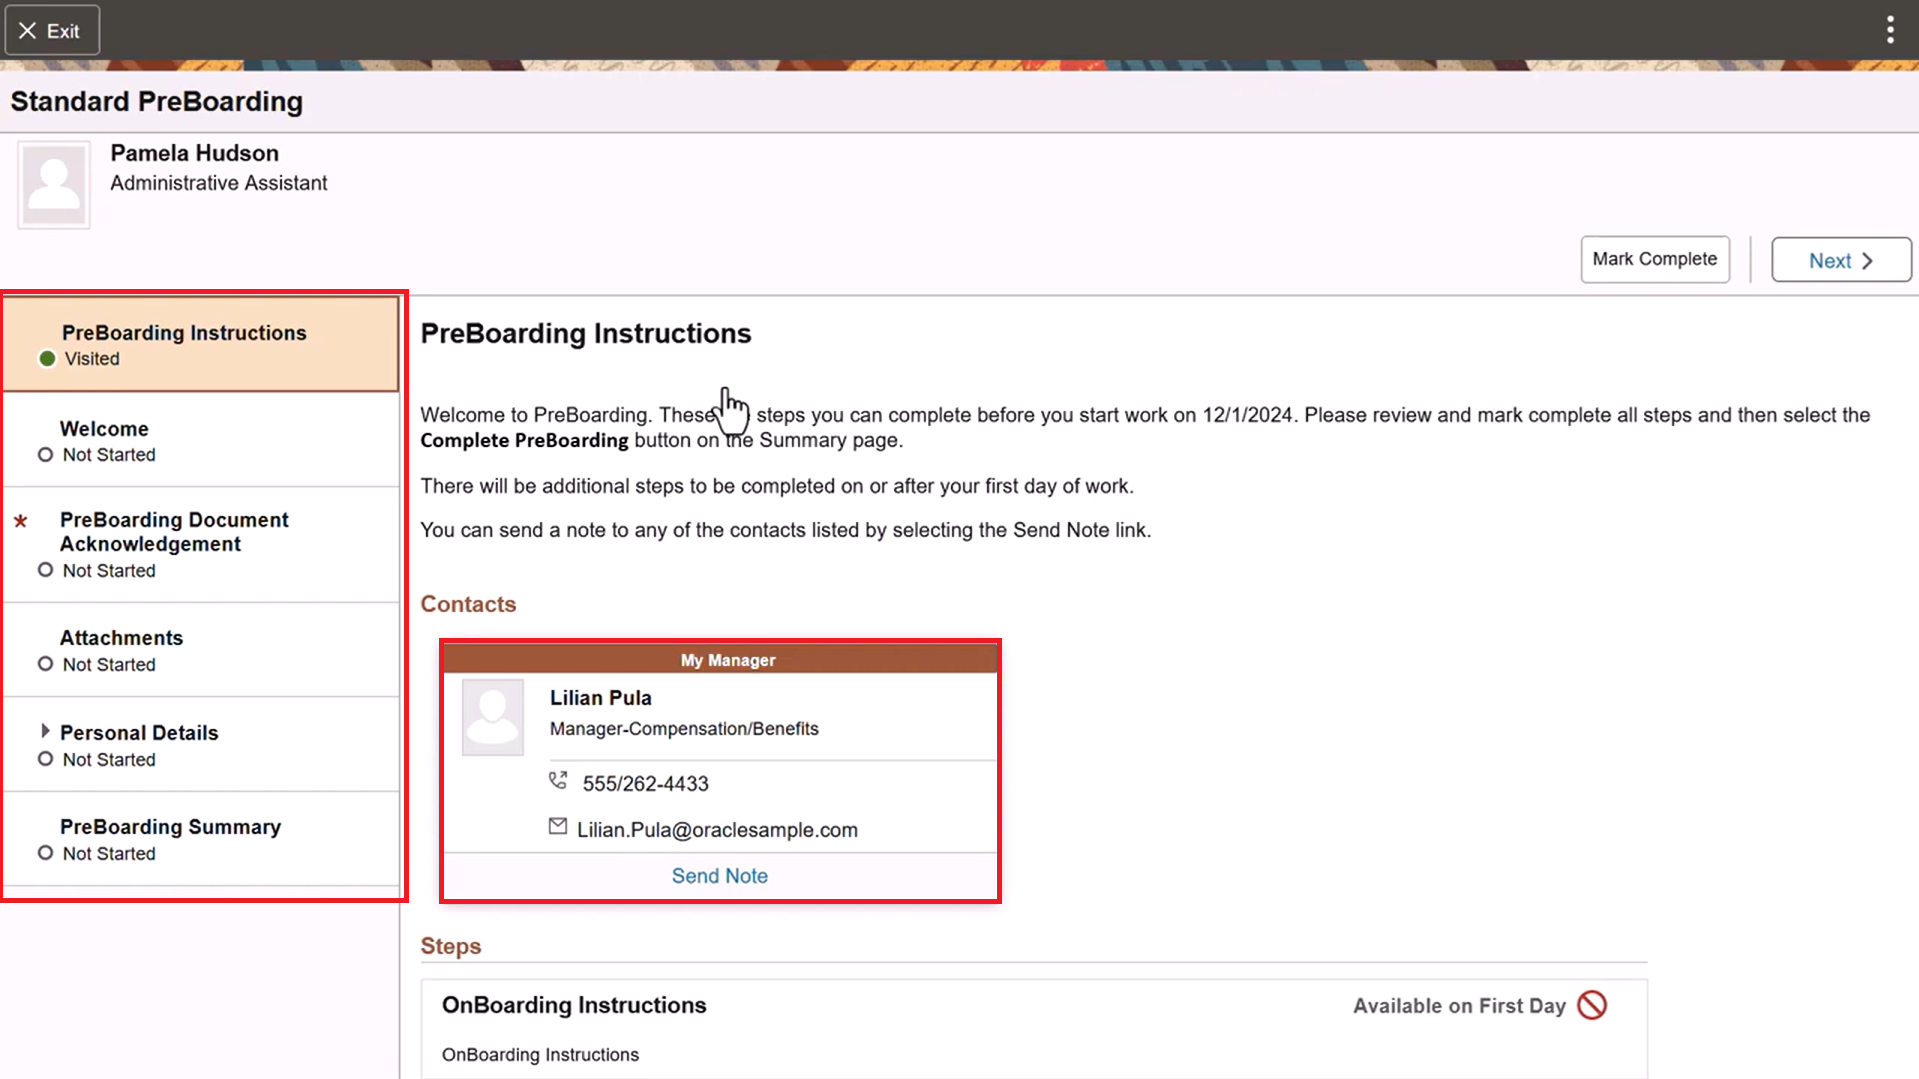Click PreBoarding Summary's Not Started status circle
Viewport: 1919px width, 1079px height.
point(45,853)
